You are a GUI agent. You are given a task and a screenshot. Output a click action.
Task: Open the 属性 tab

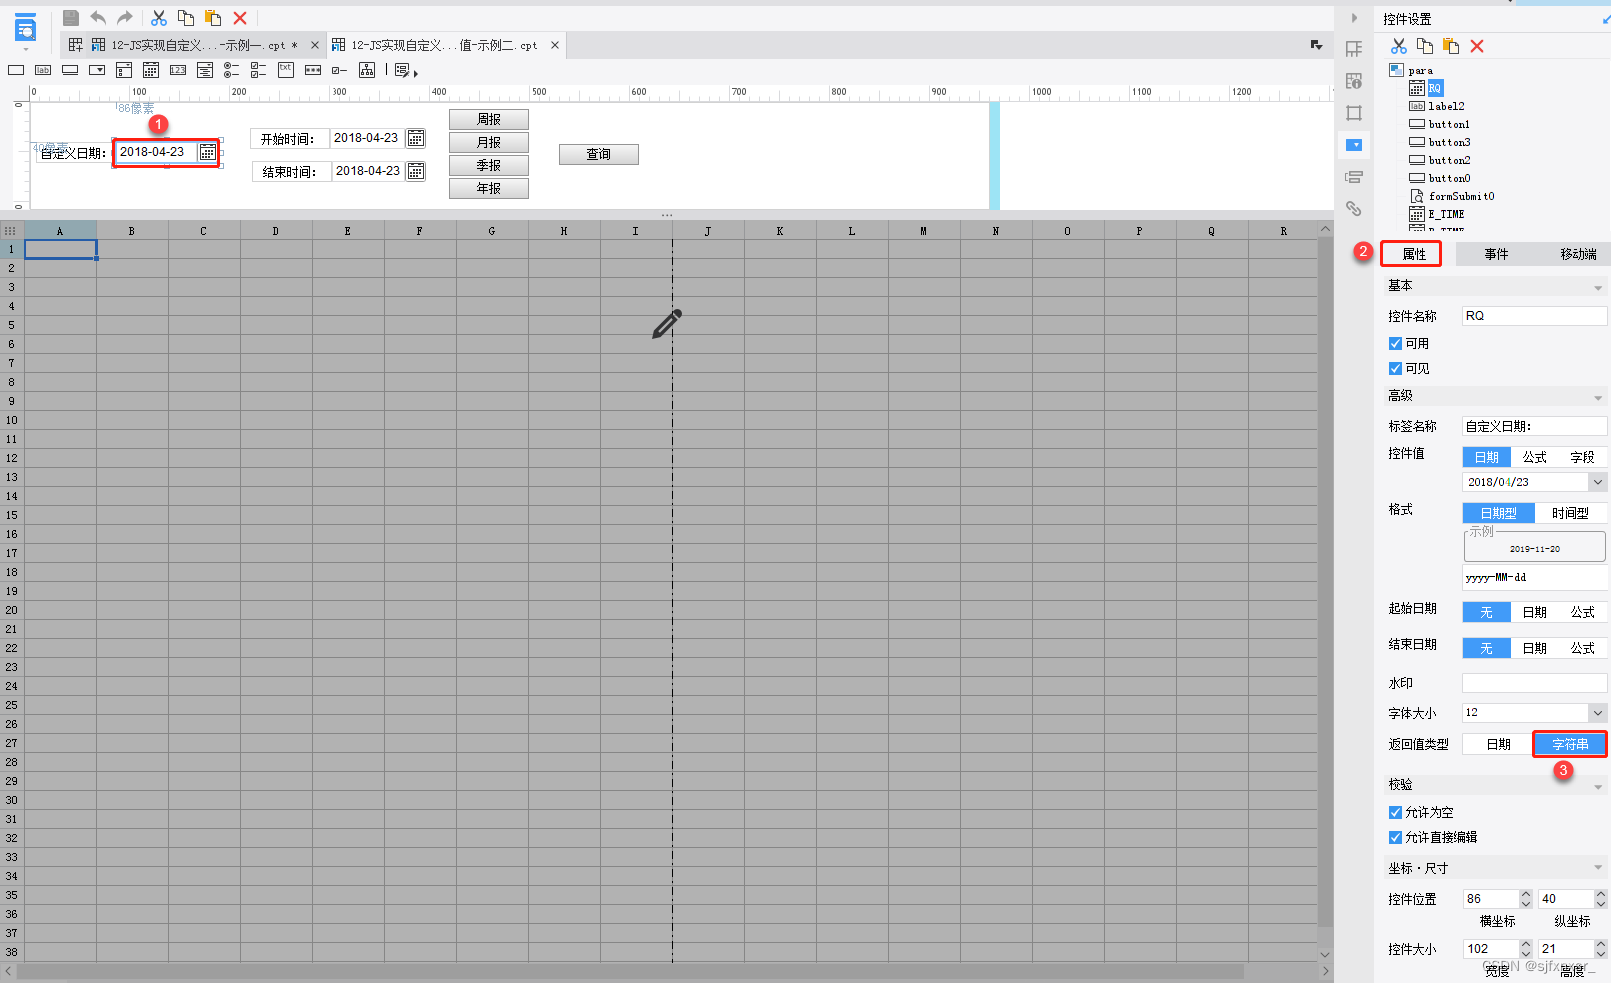coord(1411,254)
